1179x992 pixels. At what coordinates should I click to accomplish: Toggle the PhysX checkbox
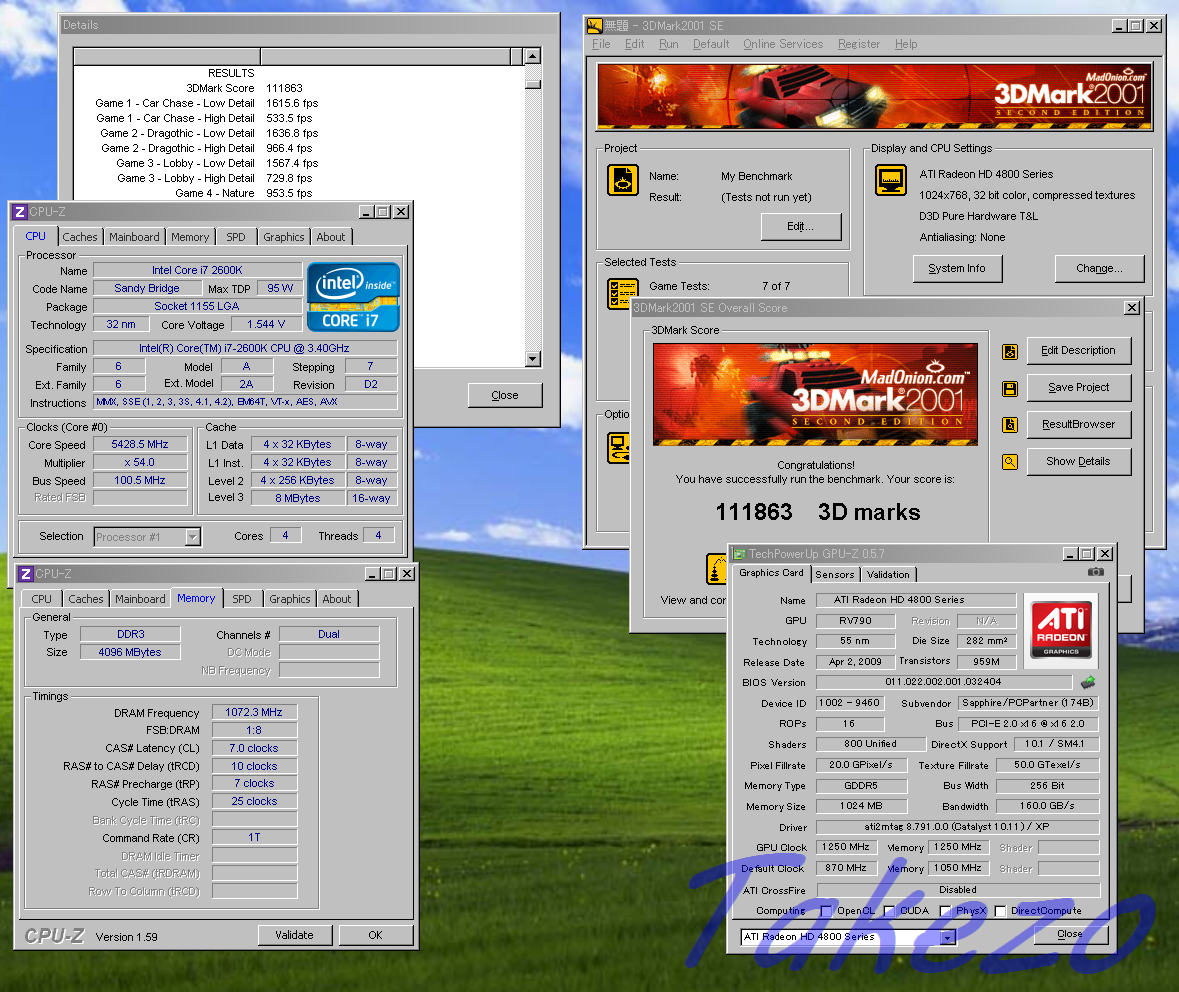pyautogui.click(x=945, y=911)
